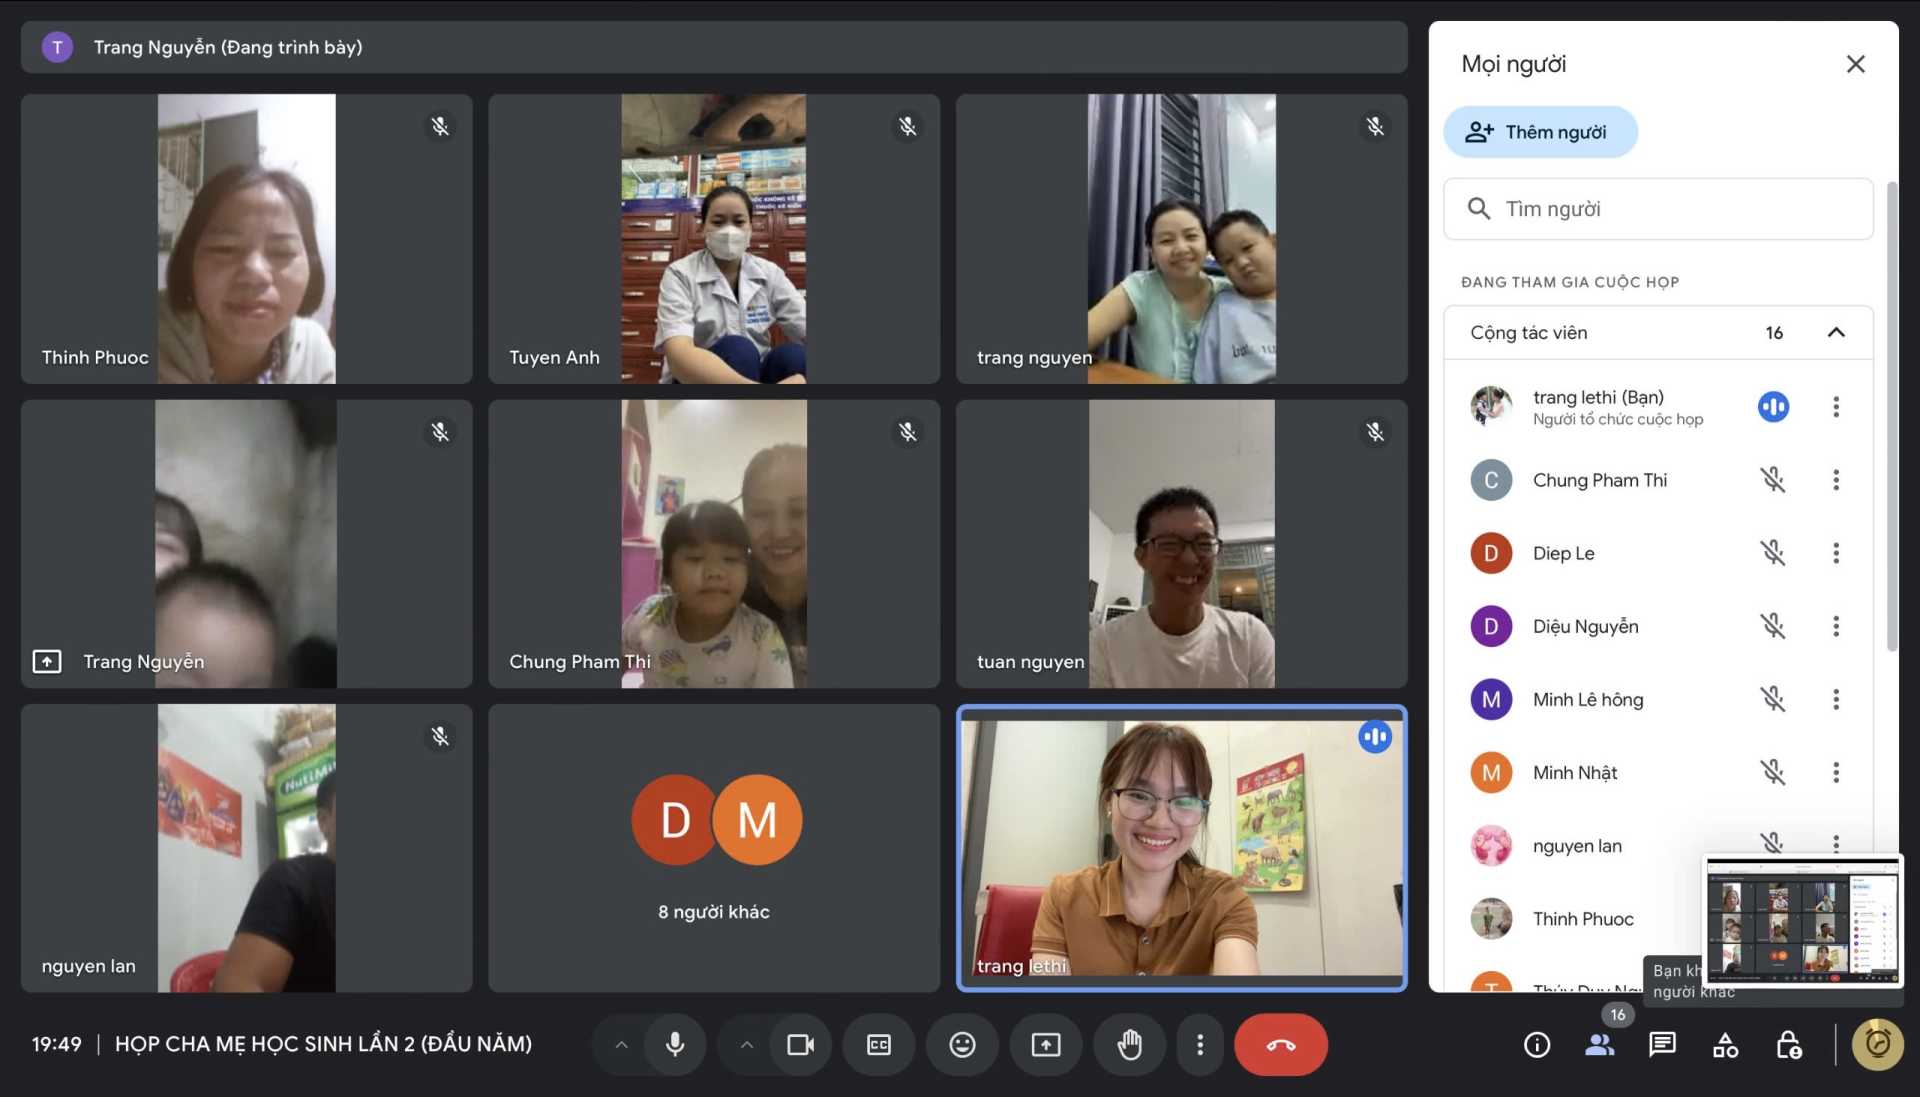Open meeting details info icon
This screenshot has height=1097, width=1920.
coord(1536,1045)
